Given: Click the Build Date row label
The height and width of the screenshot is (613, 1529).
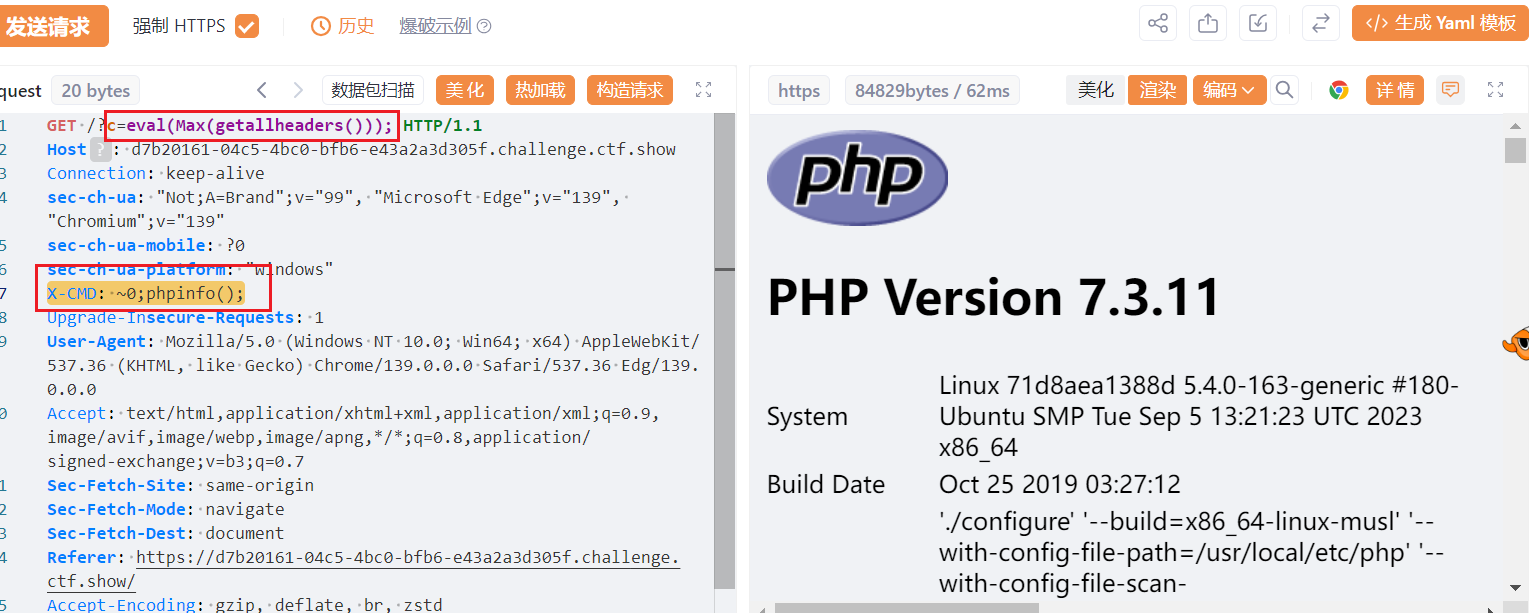Looking at the screenshot, I should pos(826,484).
